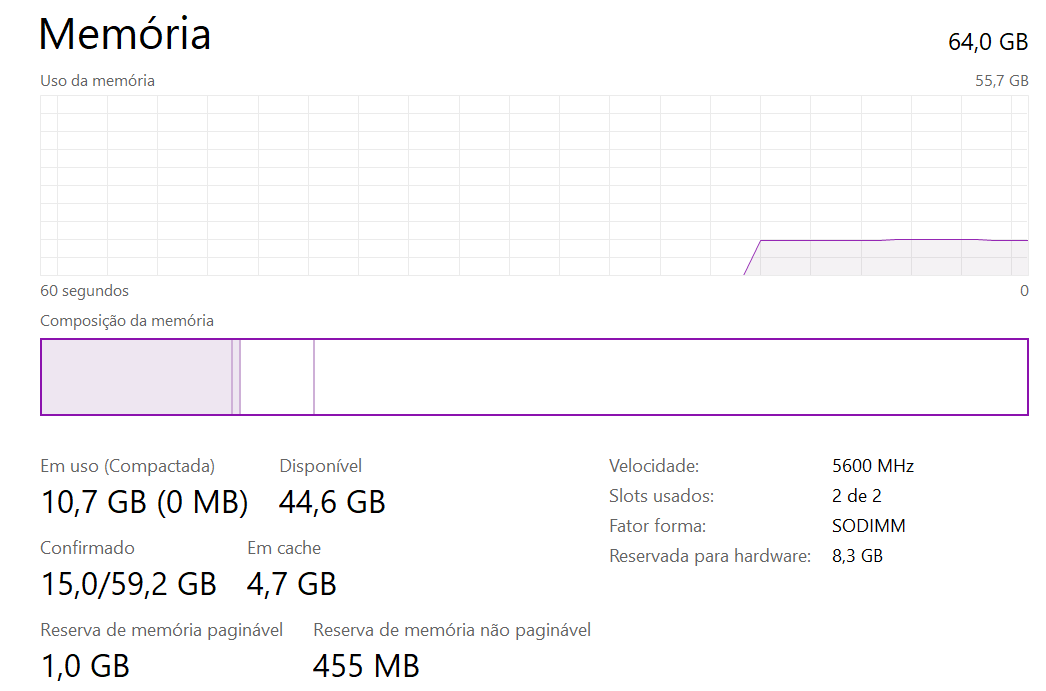Screen dimensions: 1046x691
Task: Click the 60 segundos graph axis label
Action: tap(84, 291)
